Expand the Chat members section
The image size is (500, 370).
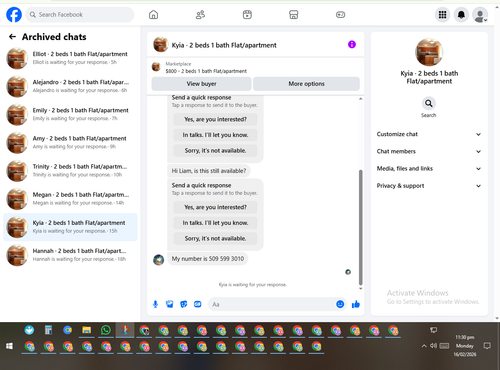[429, 151]
